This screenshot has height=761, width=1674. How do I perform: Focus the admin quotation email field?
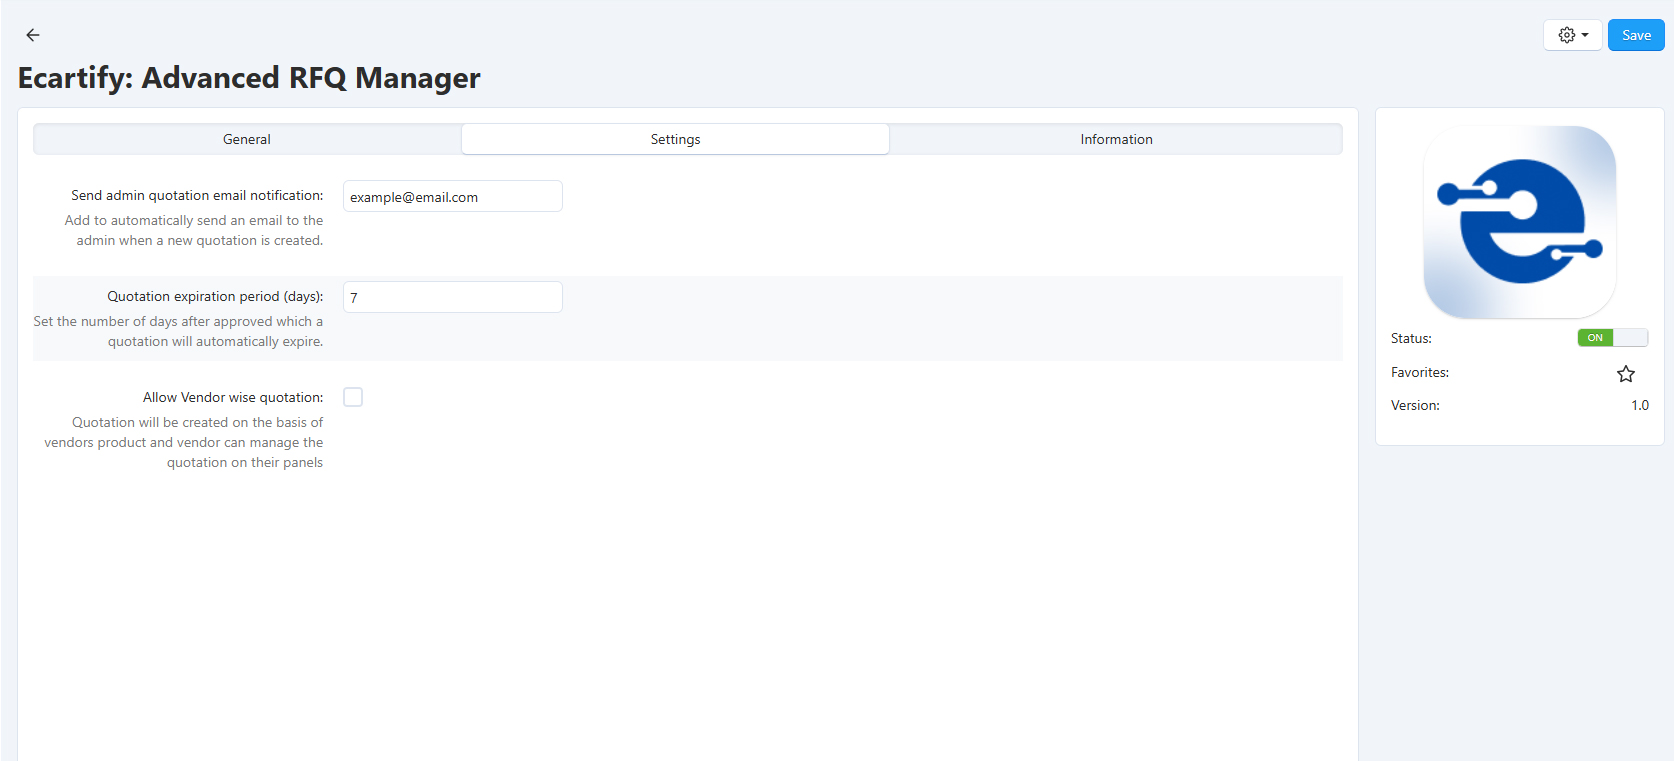452,197
